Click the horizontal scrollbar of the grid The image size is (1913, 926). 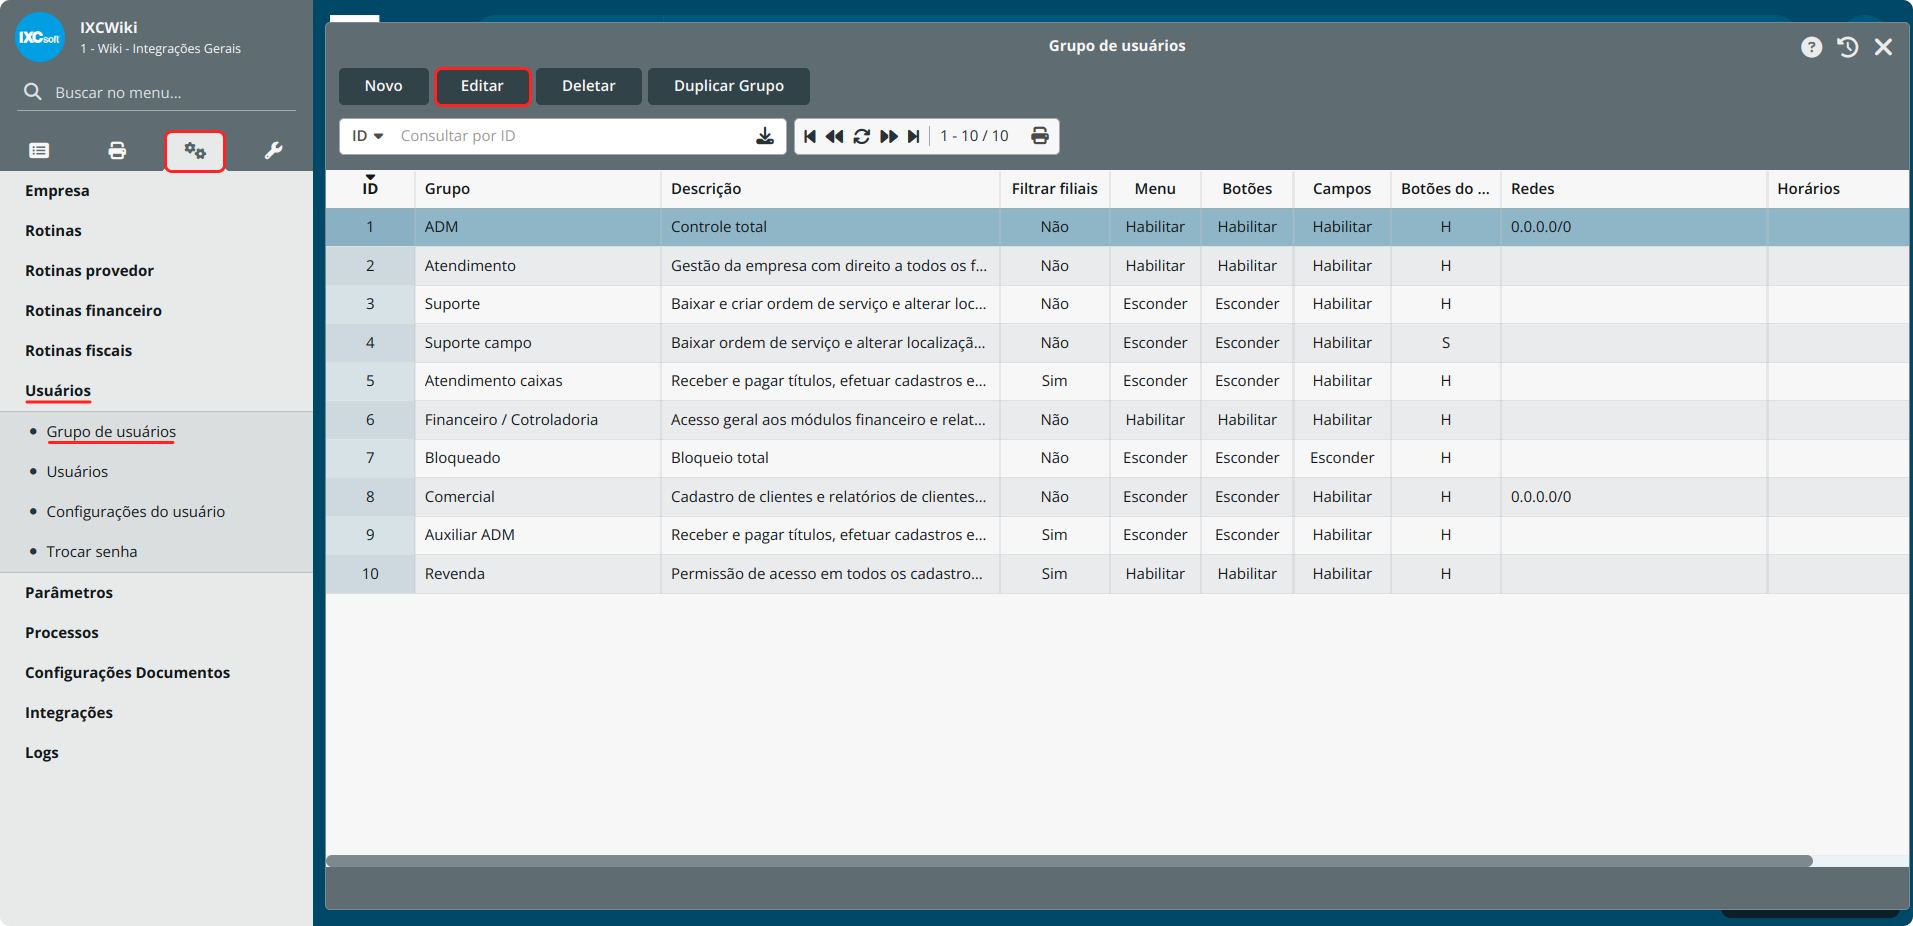[x=1069, y=861]
